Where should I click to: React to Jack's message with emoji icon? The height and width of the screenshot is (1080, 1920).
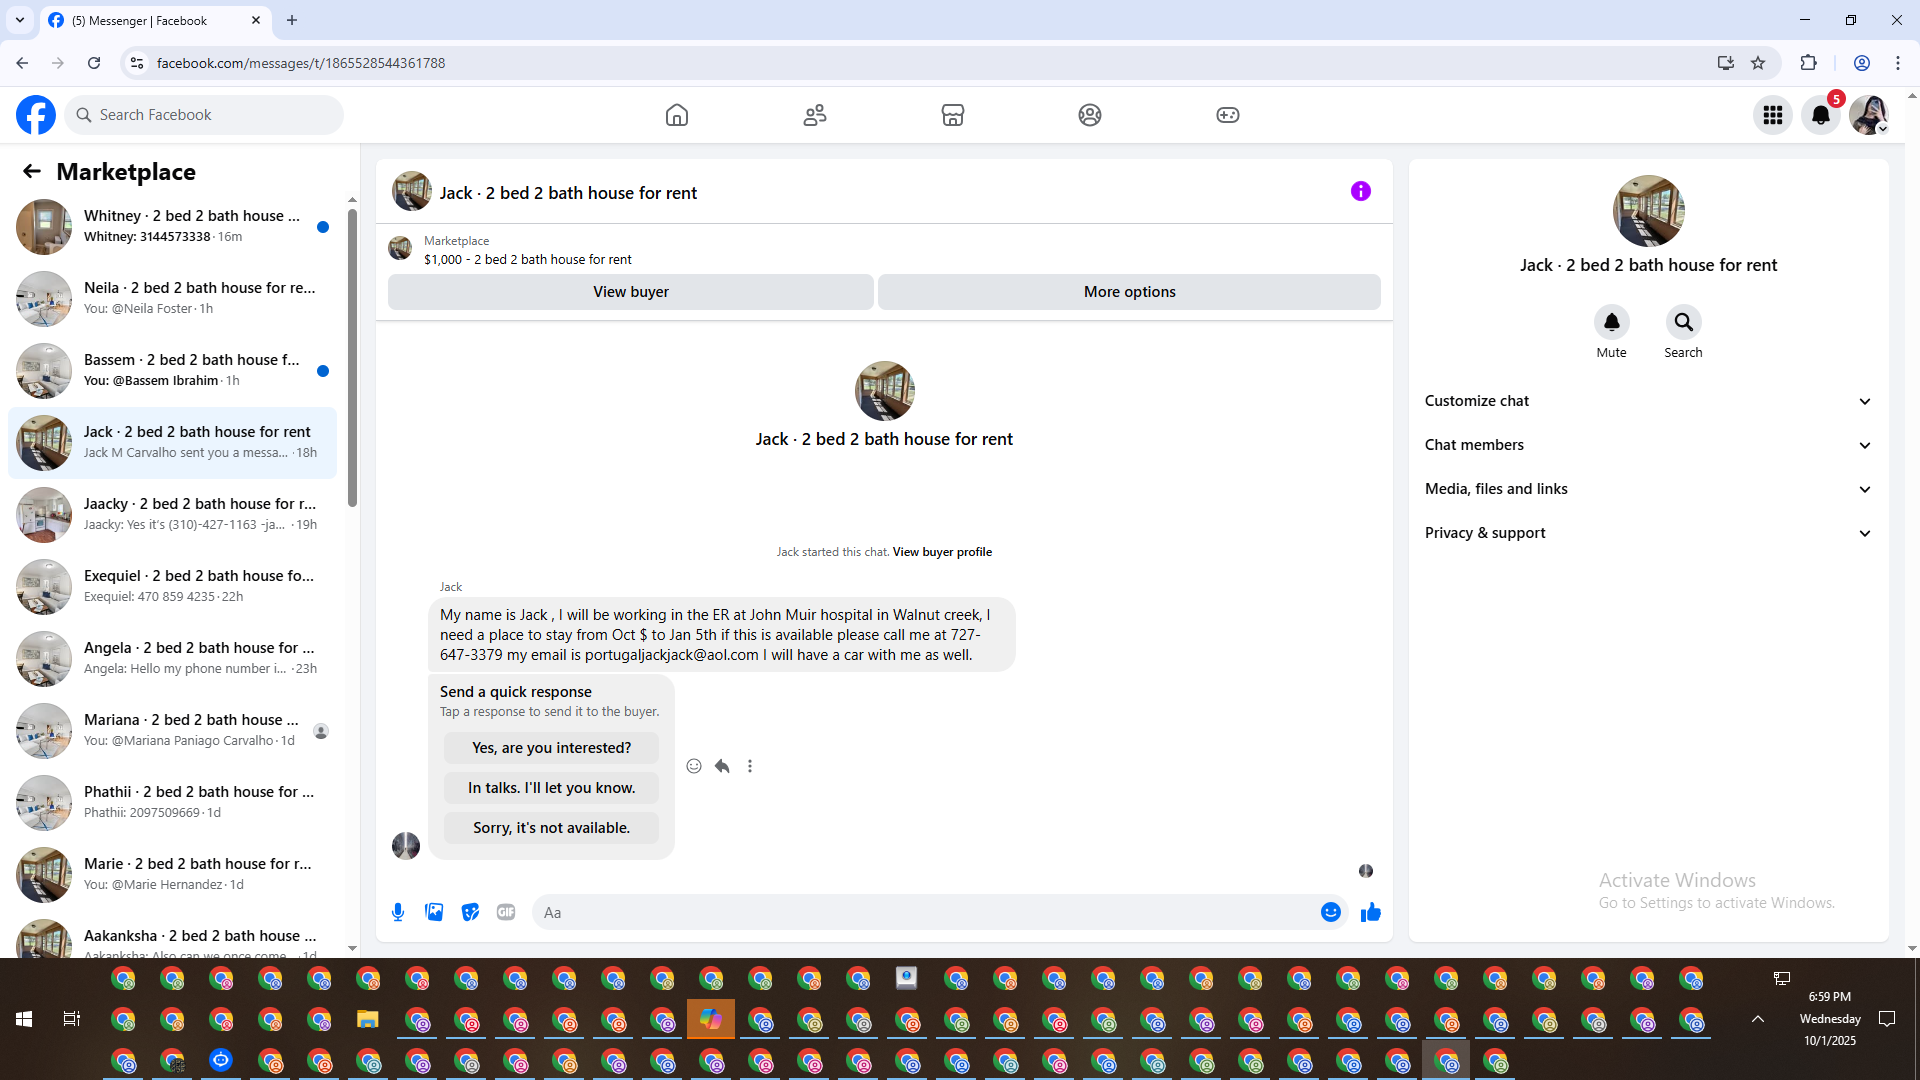694,766
